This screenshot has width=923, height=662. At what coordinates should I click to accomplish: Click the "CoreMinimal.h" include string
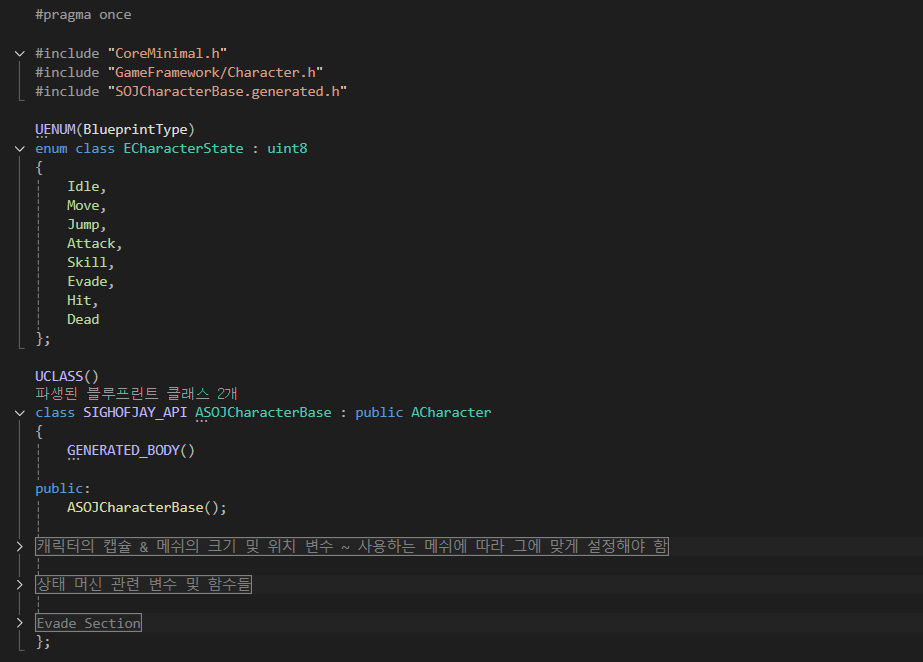[167, 54]
